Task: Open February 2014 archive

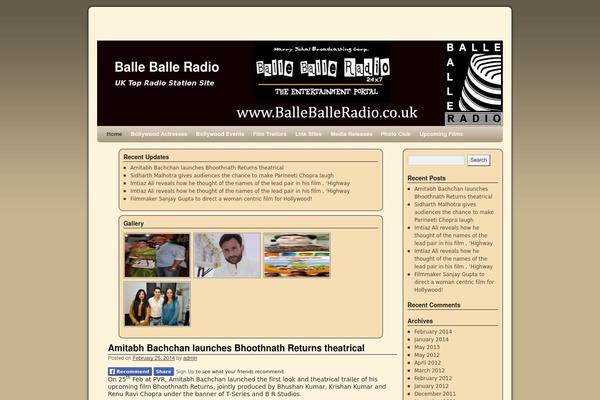Action: coord(433,332)
